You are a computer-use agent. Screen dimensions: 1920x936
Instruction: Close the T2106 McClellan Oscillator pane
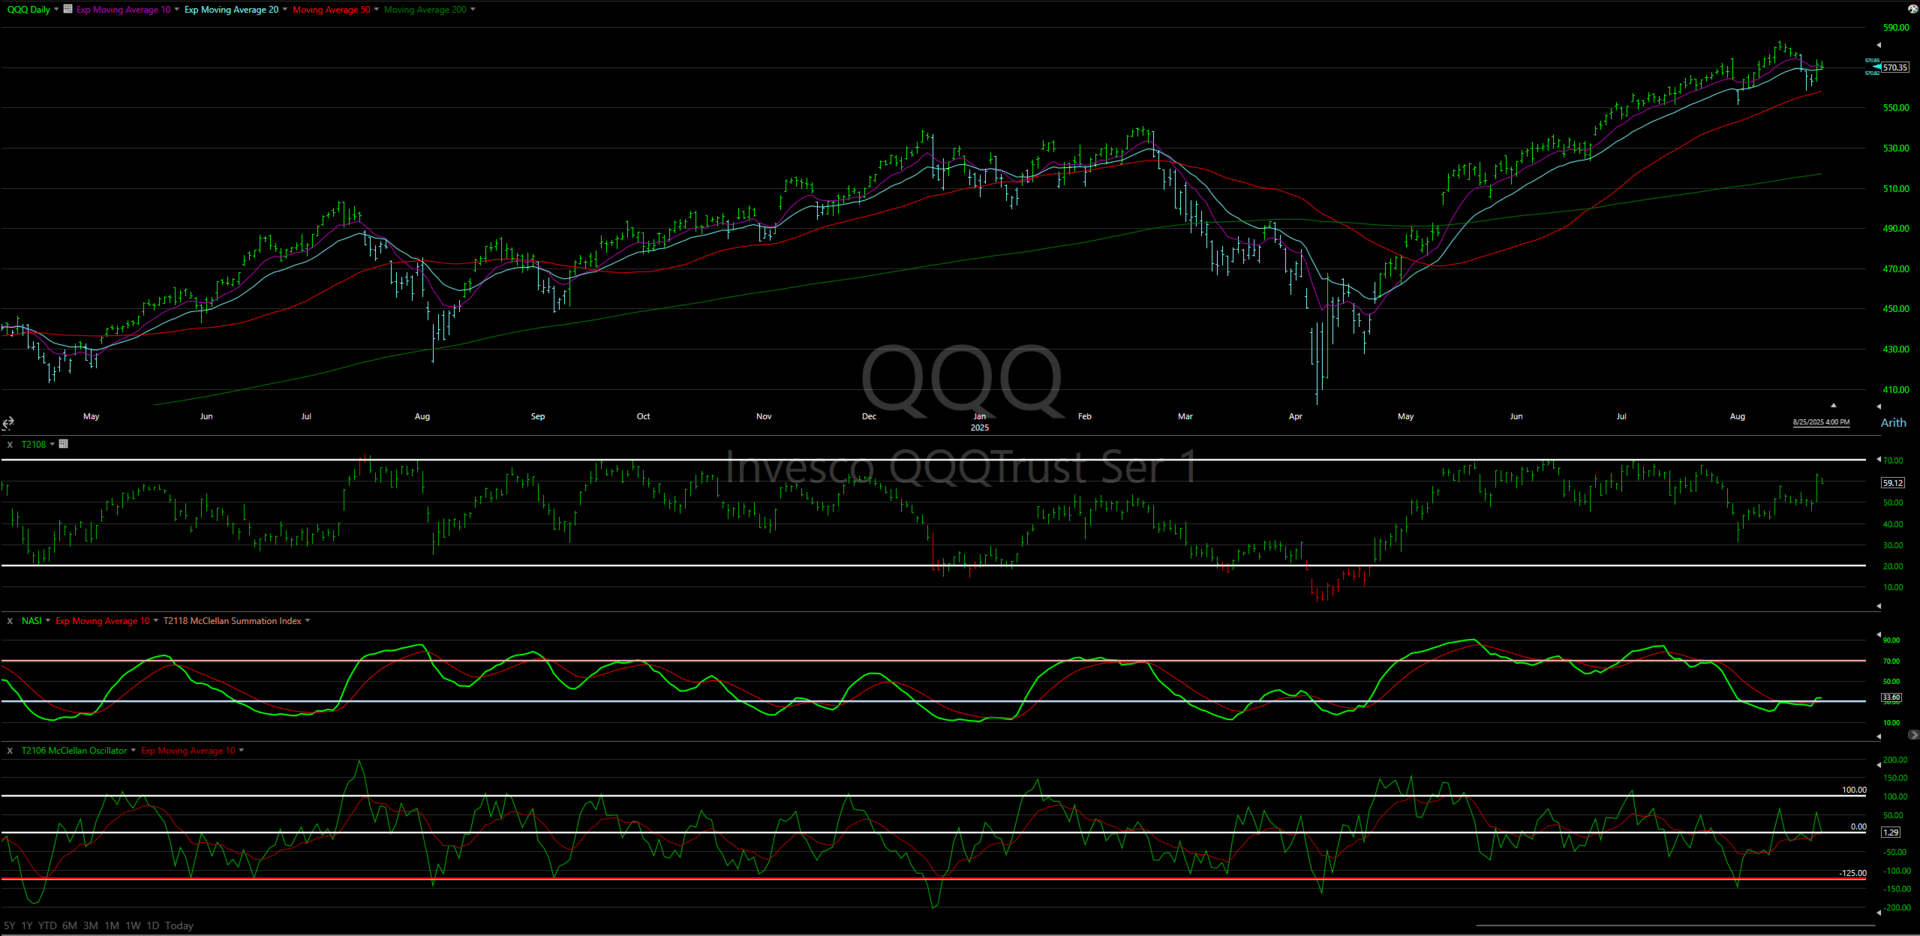[10, 751]
